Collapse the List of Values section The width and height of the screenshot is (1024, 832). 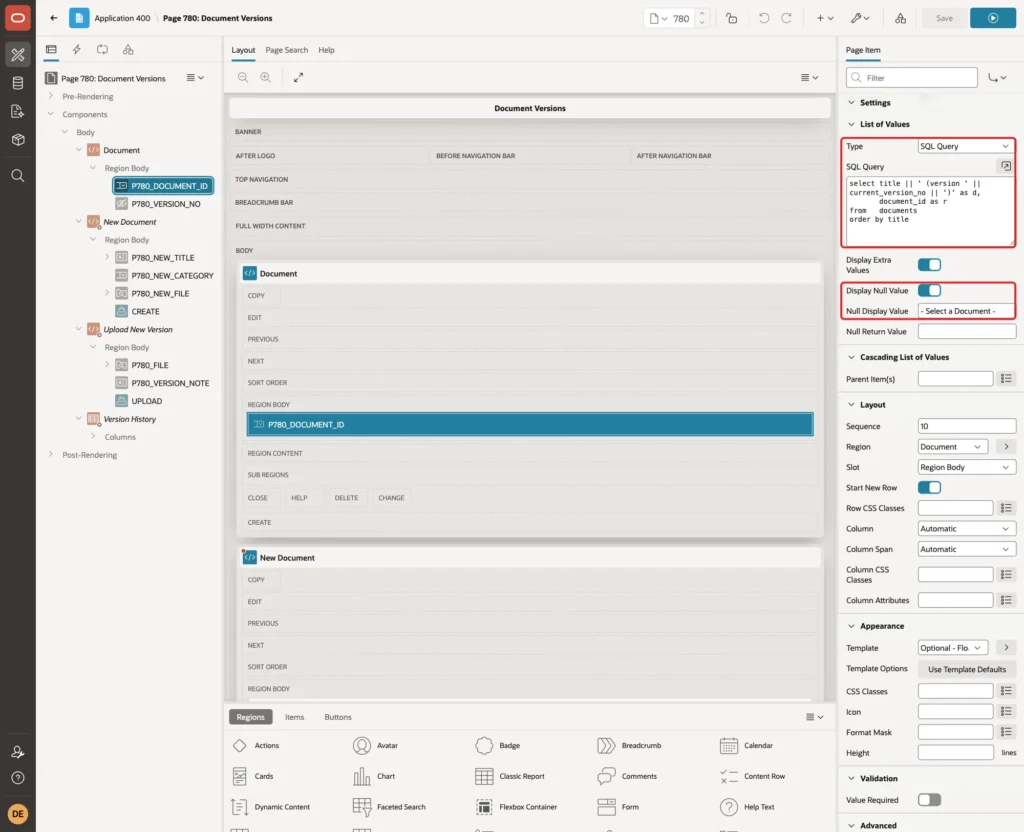(x=851, y=124)
